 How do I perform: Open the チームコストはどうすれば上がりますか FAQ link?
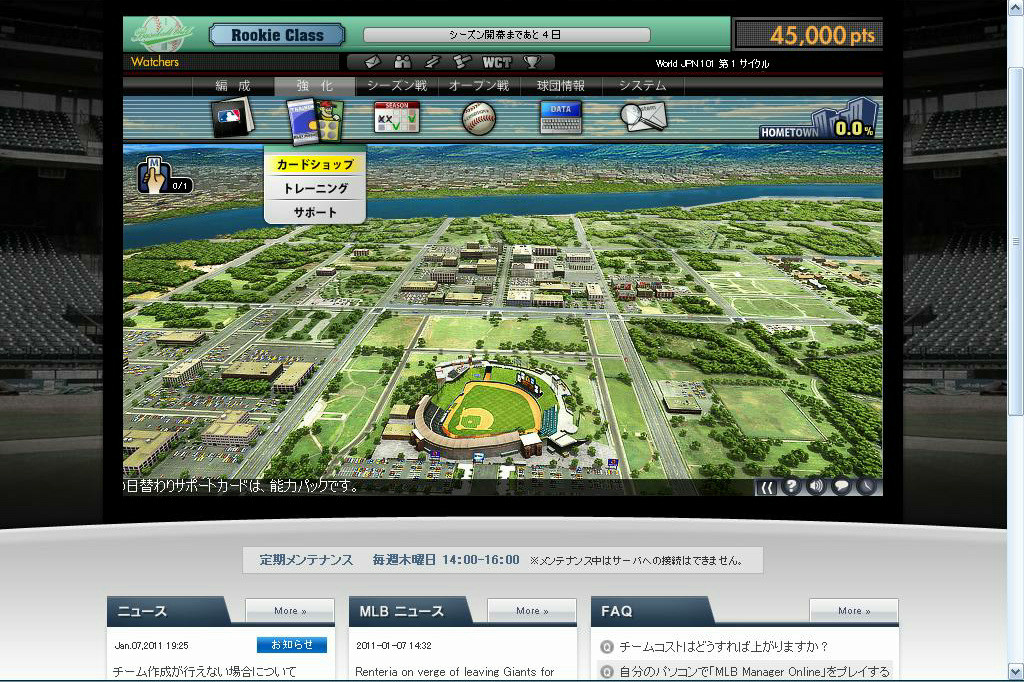coord(723,647)
